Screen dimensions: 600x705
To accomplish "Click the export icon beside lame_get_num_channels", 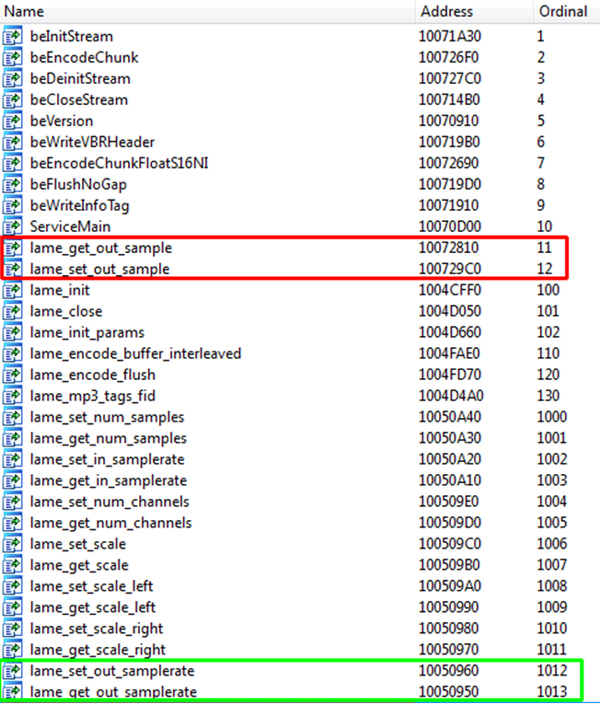I will 13,522.
